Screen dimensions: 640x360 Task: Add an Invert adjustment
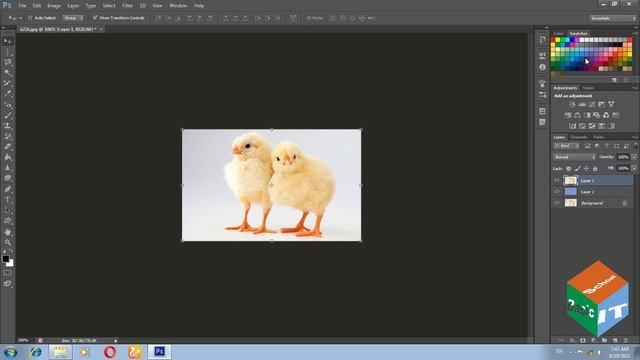pos(572,126)
